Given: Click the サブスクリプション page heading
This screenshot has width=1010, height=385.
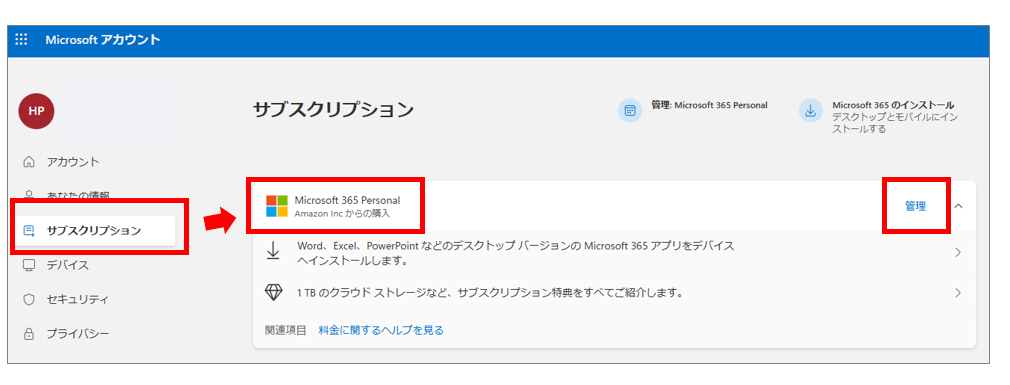Looking at the screenshot, I should click(333, 109).
